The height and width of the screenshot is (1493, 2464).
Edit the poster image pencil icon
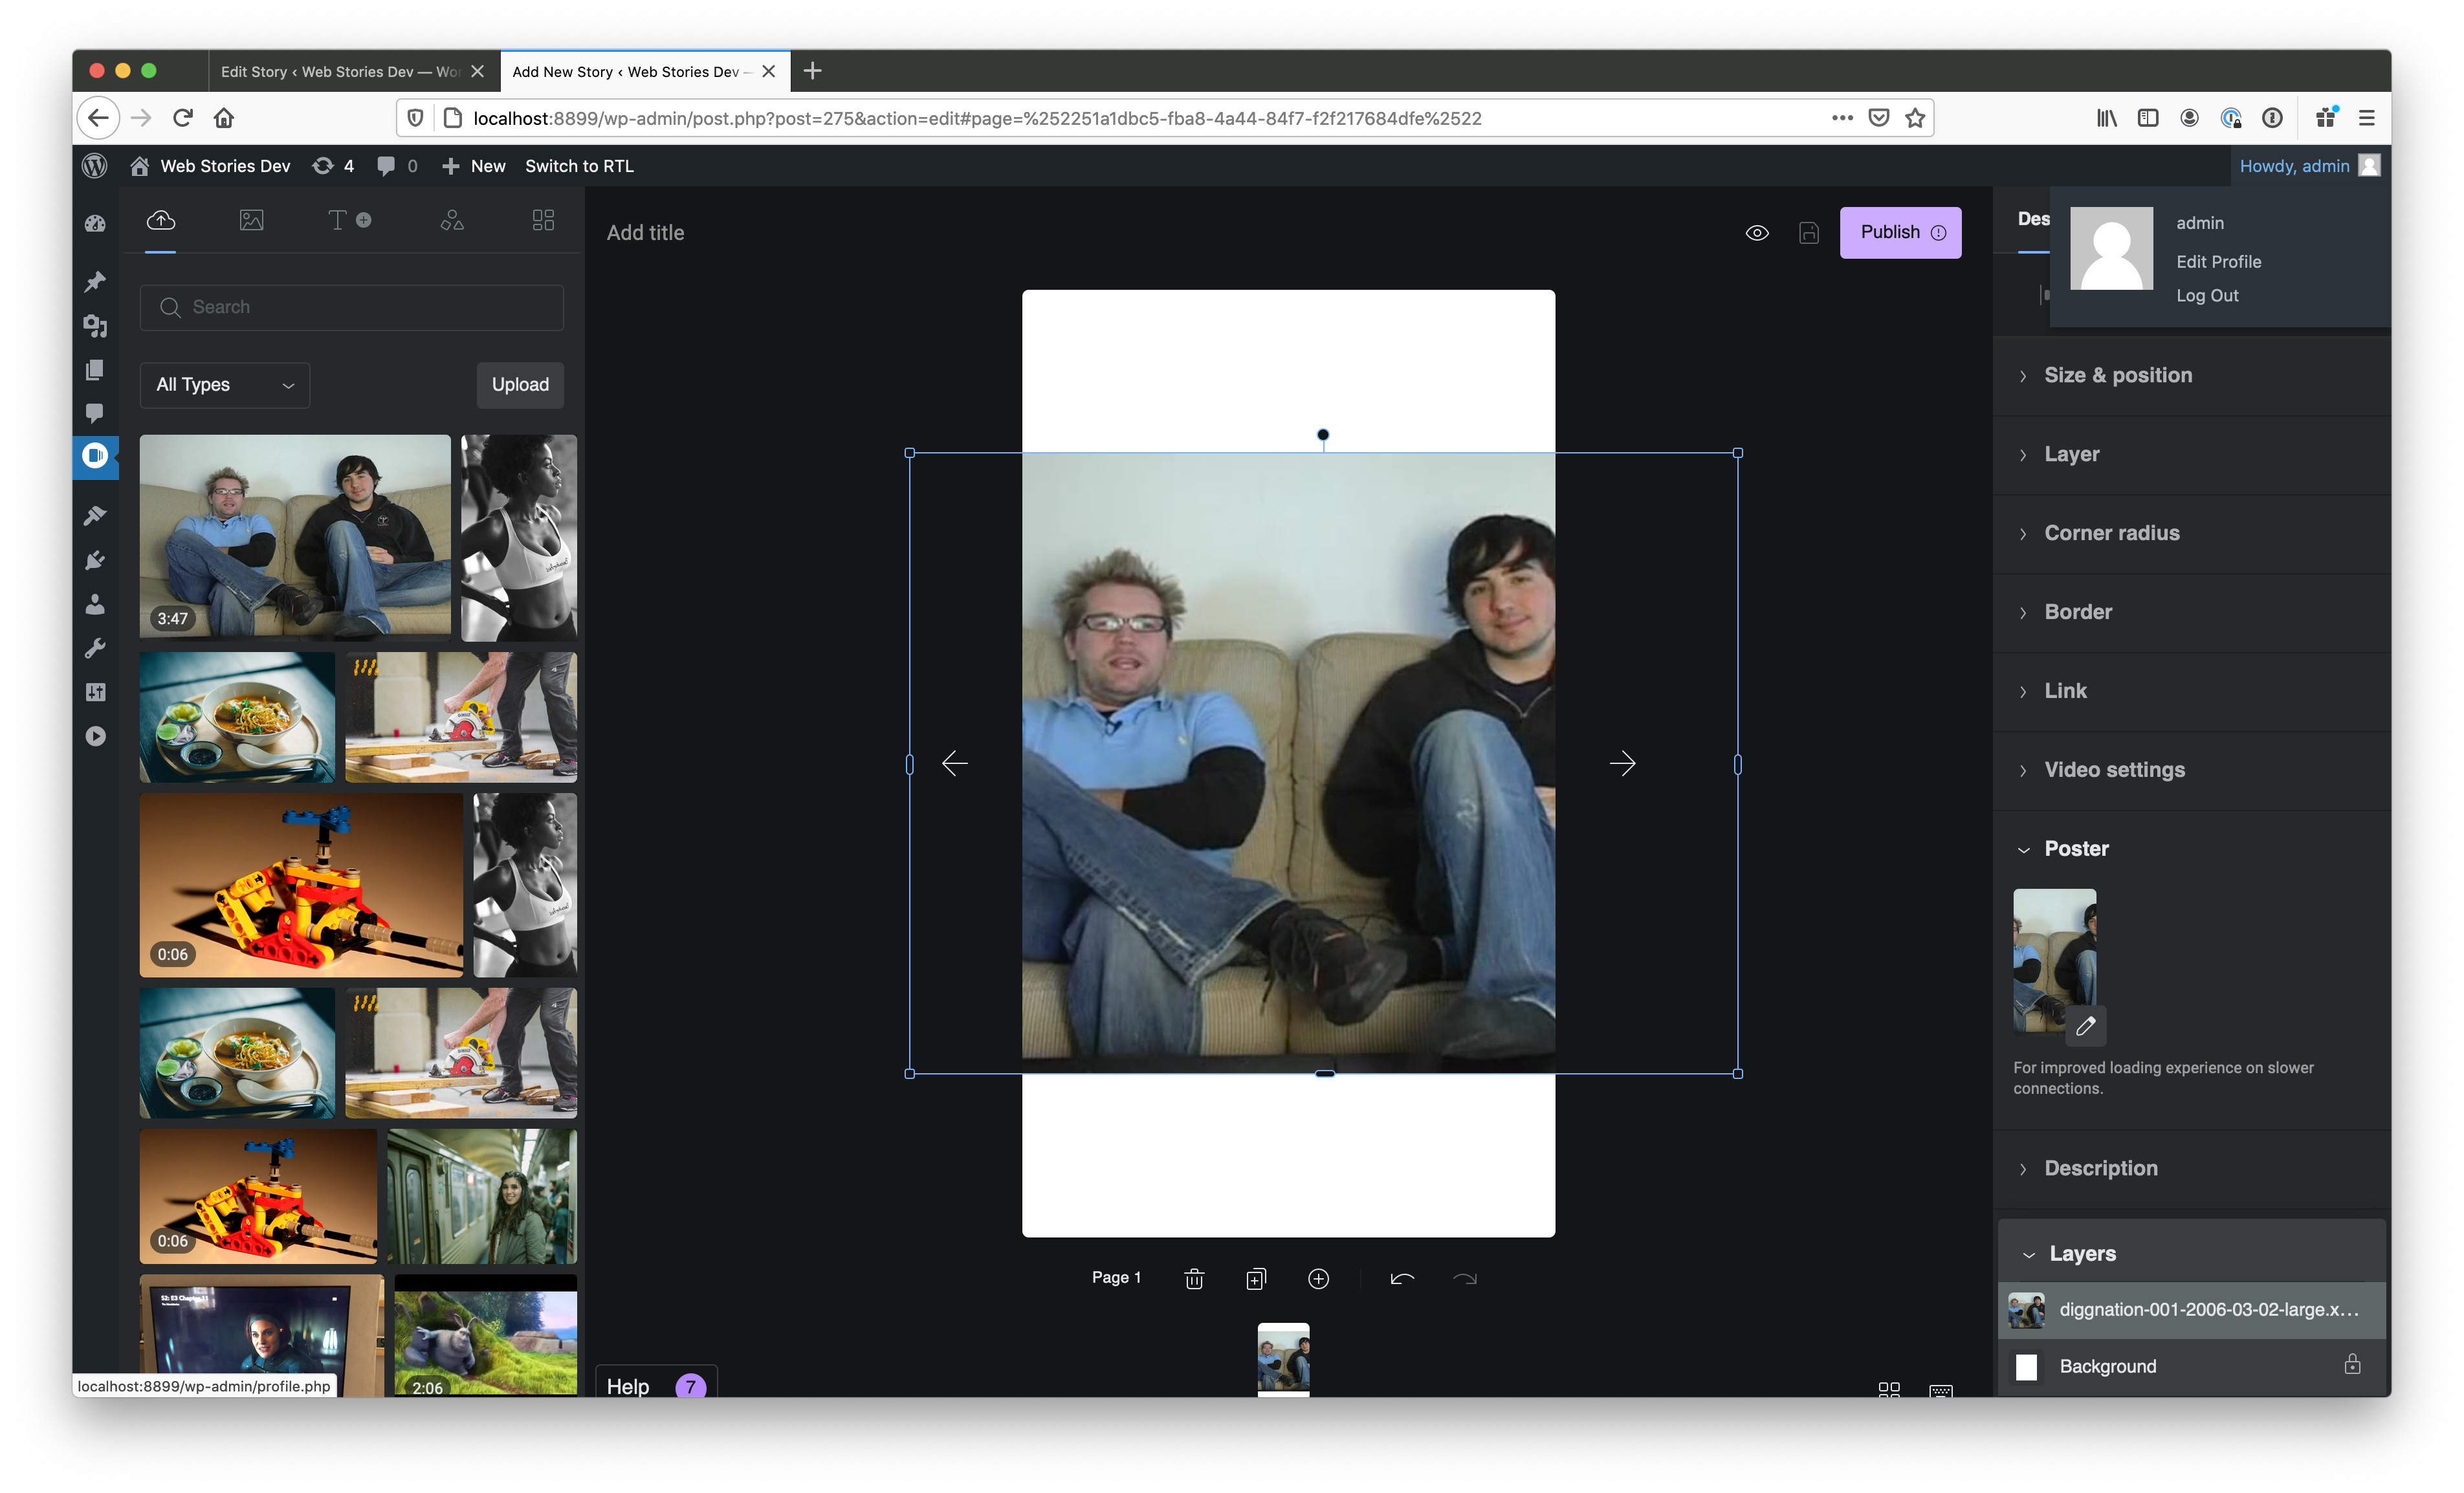2085,1026
